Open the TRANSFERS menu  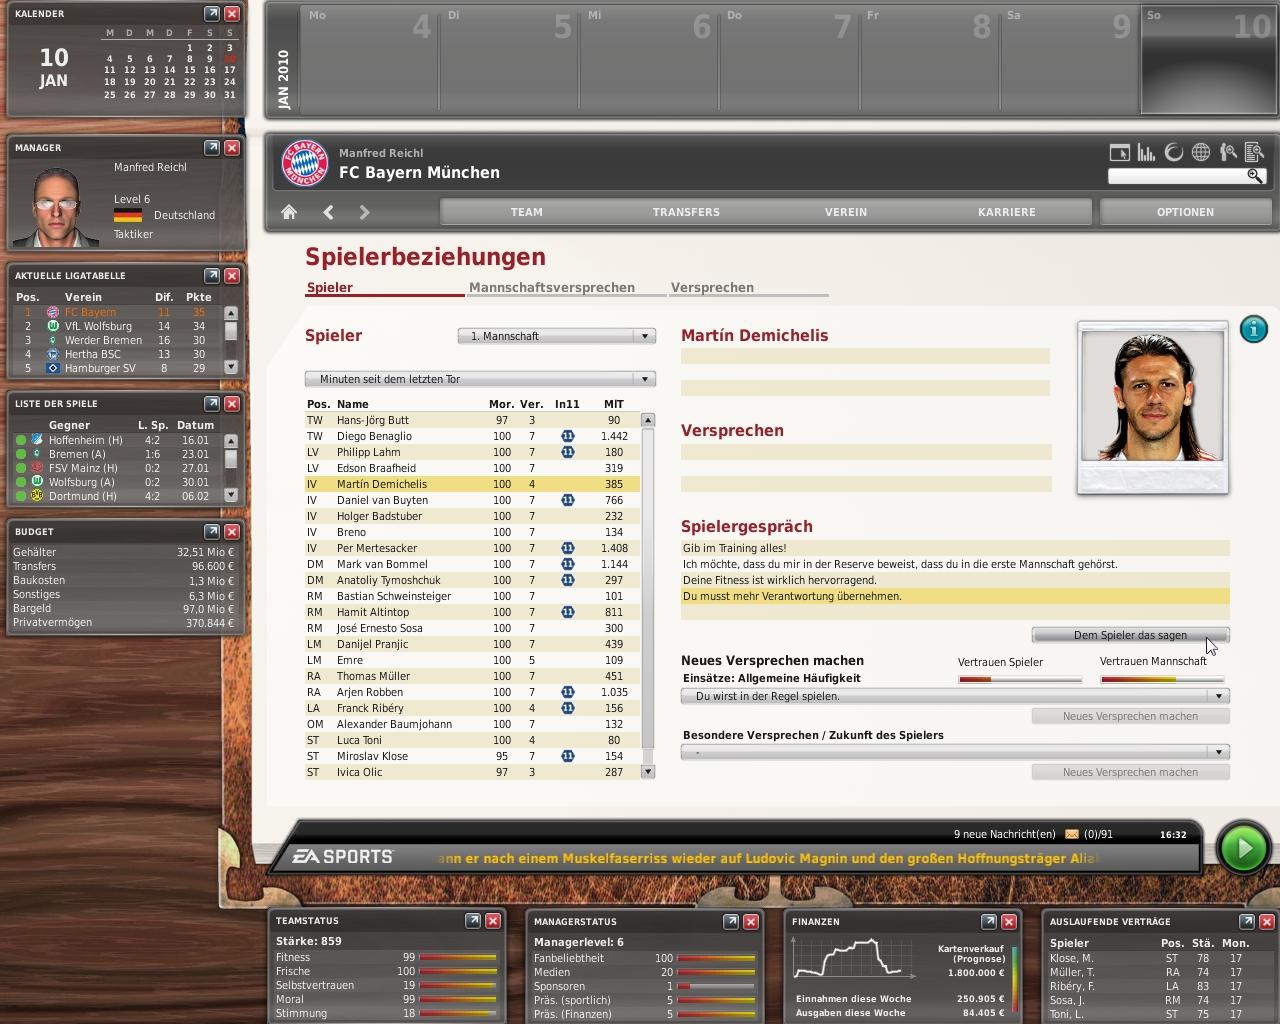pyautogui.click(x=686, y=212)
